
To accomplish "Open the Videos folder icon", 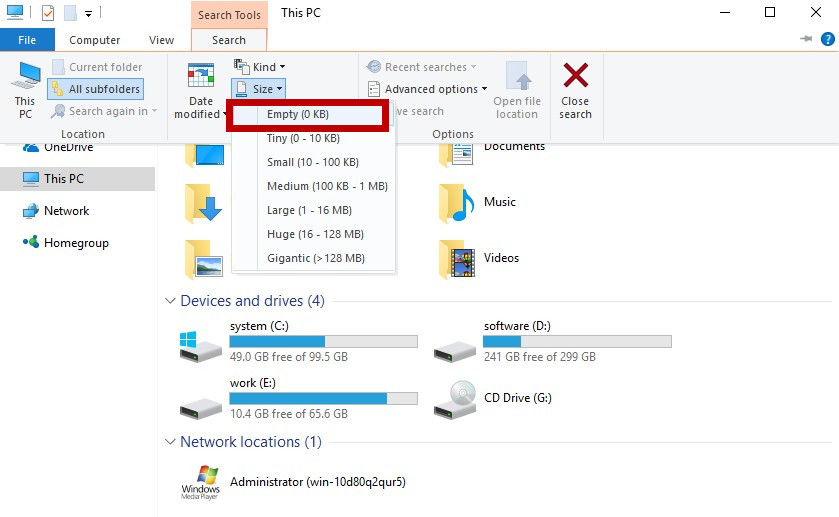I will (x=456, y=259).
